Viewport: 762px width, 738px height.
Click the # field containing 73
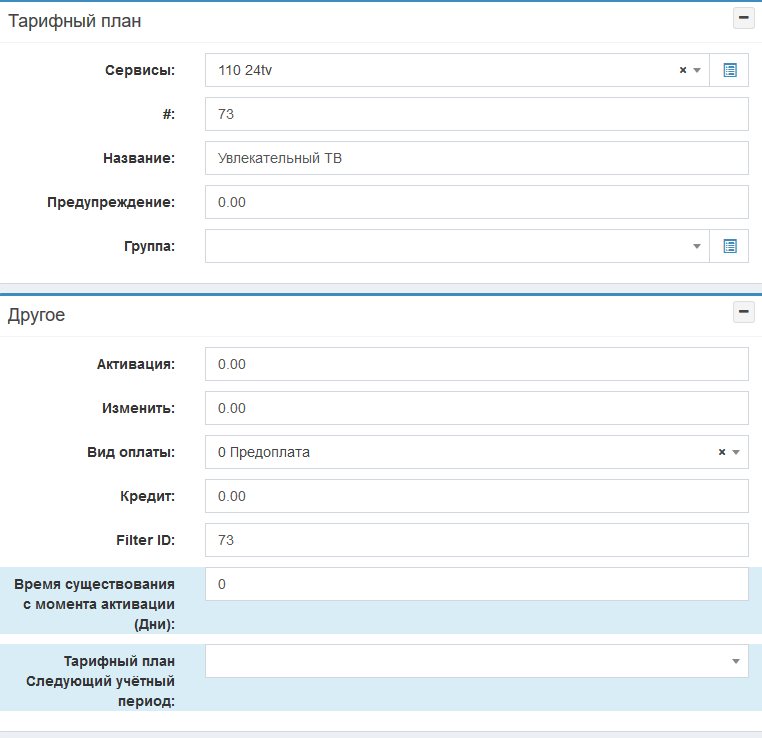[x=476, y=114]
